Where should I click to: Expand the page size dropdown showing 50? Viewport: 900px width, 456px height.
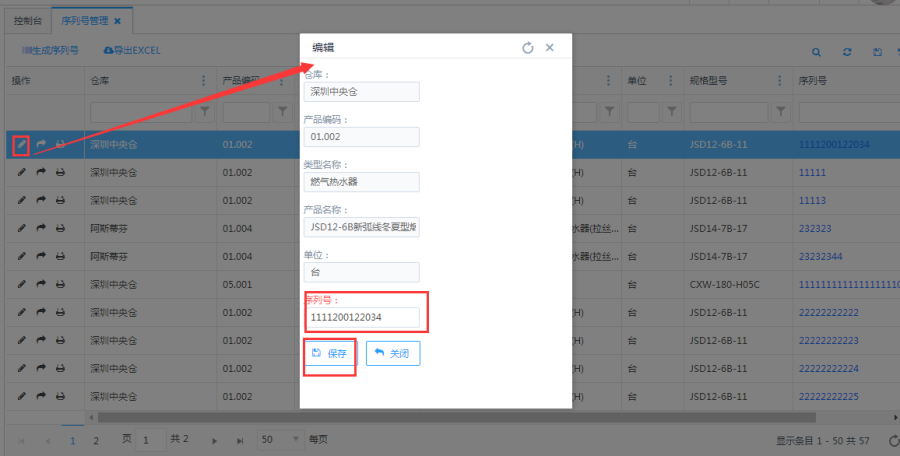point(295,439)
